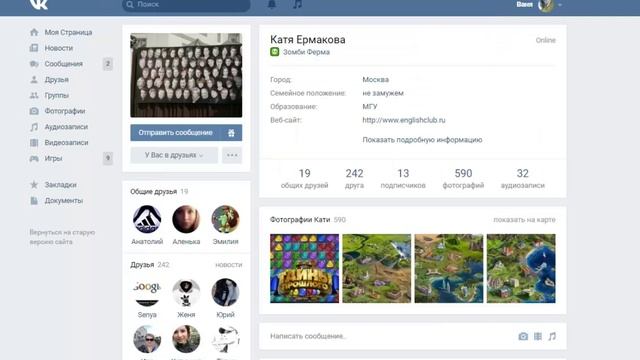Open Друзья in sidebar

point(56,80)
